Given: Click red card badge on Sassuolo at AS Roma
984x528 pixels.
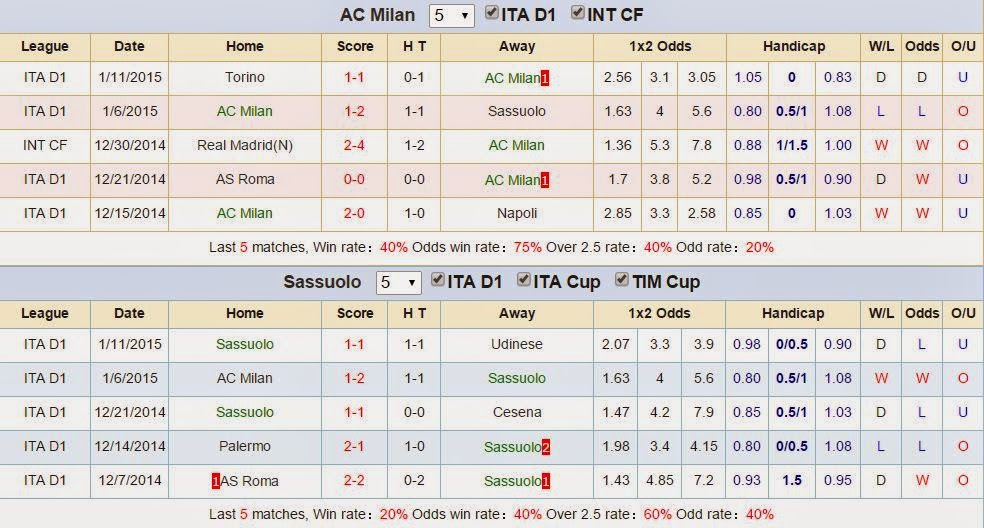Looking at the screenshot, I should [x=546, y=481].
